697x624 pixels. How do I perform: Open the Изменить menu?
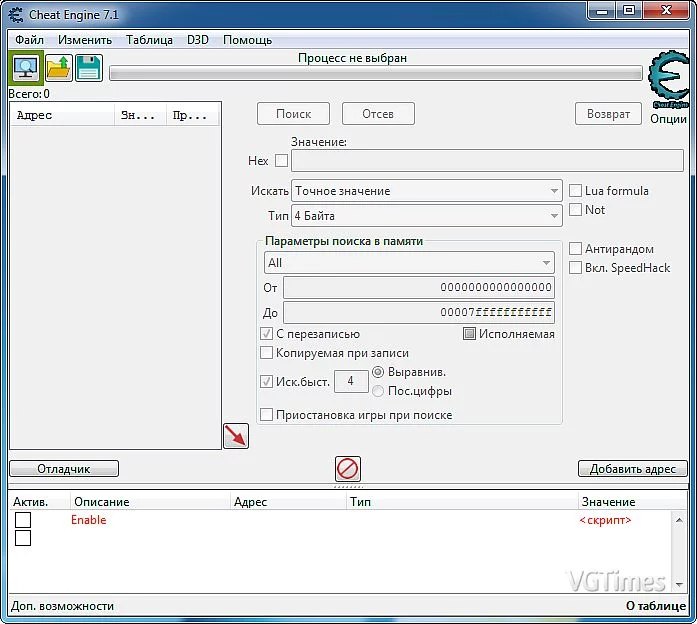pyautogui.click(x=85, y=40)
